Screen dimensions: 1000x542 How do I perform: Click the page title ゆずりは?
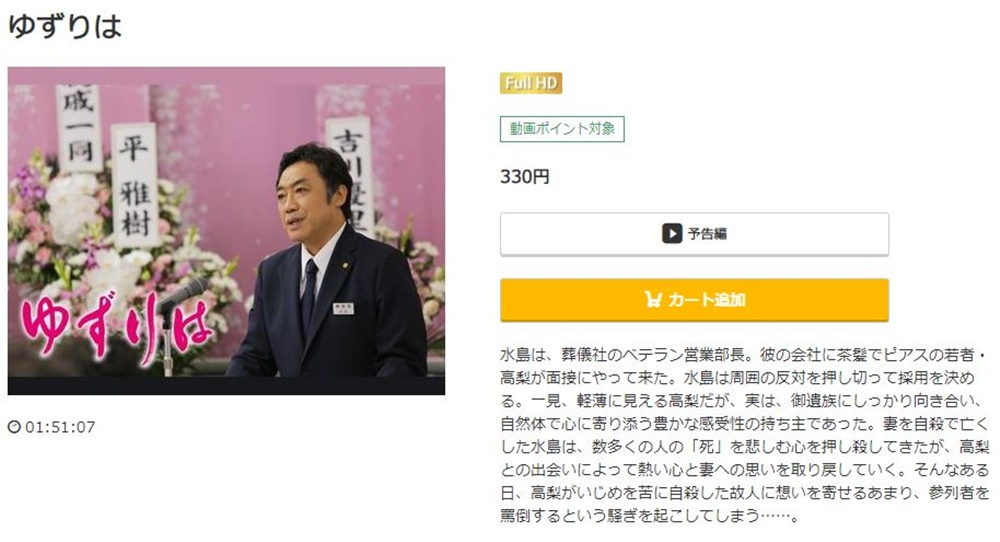tap(64, 26)
